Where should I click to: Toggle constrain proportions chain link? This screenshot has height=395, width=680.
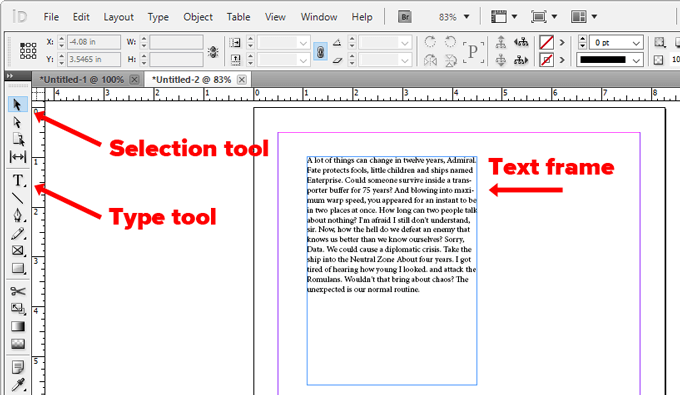320,52
